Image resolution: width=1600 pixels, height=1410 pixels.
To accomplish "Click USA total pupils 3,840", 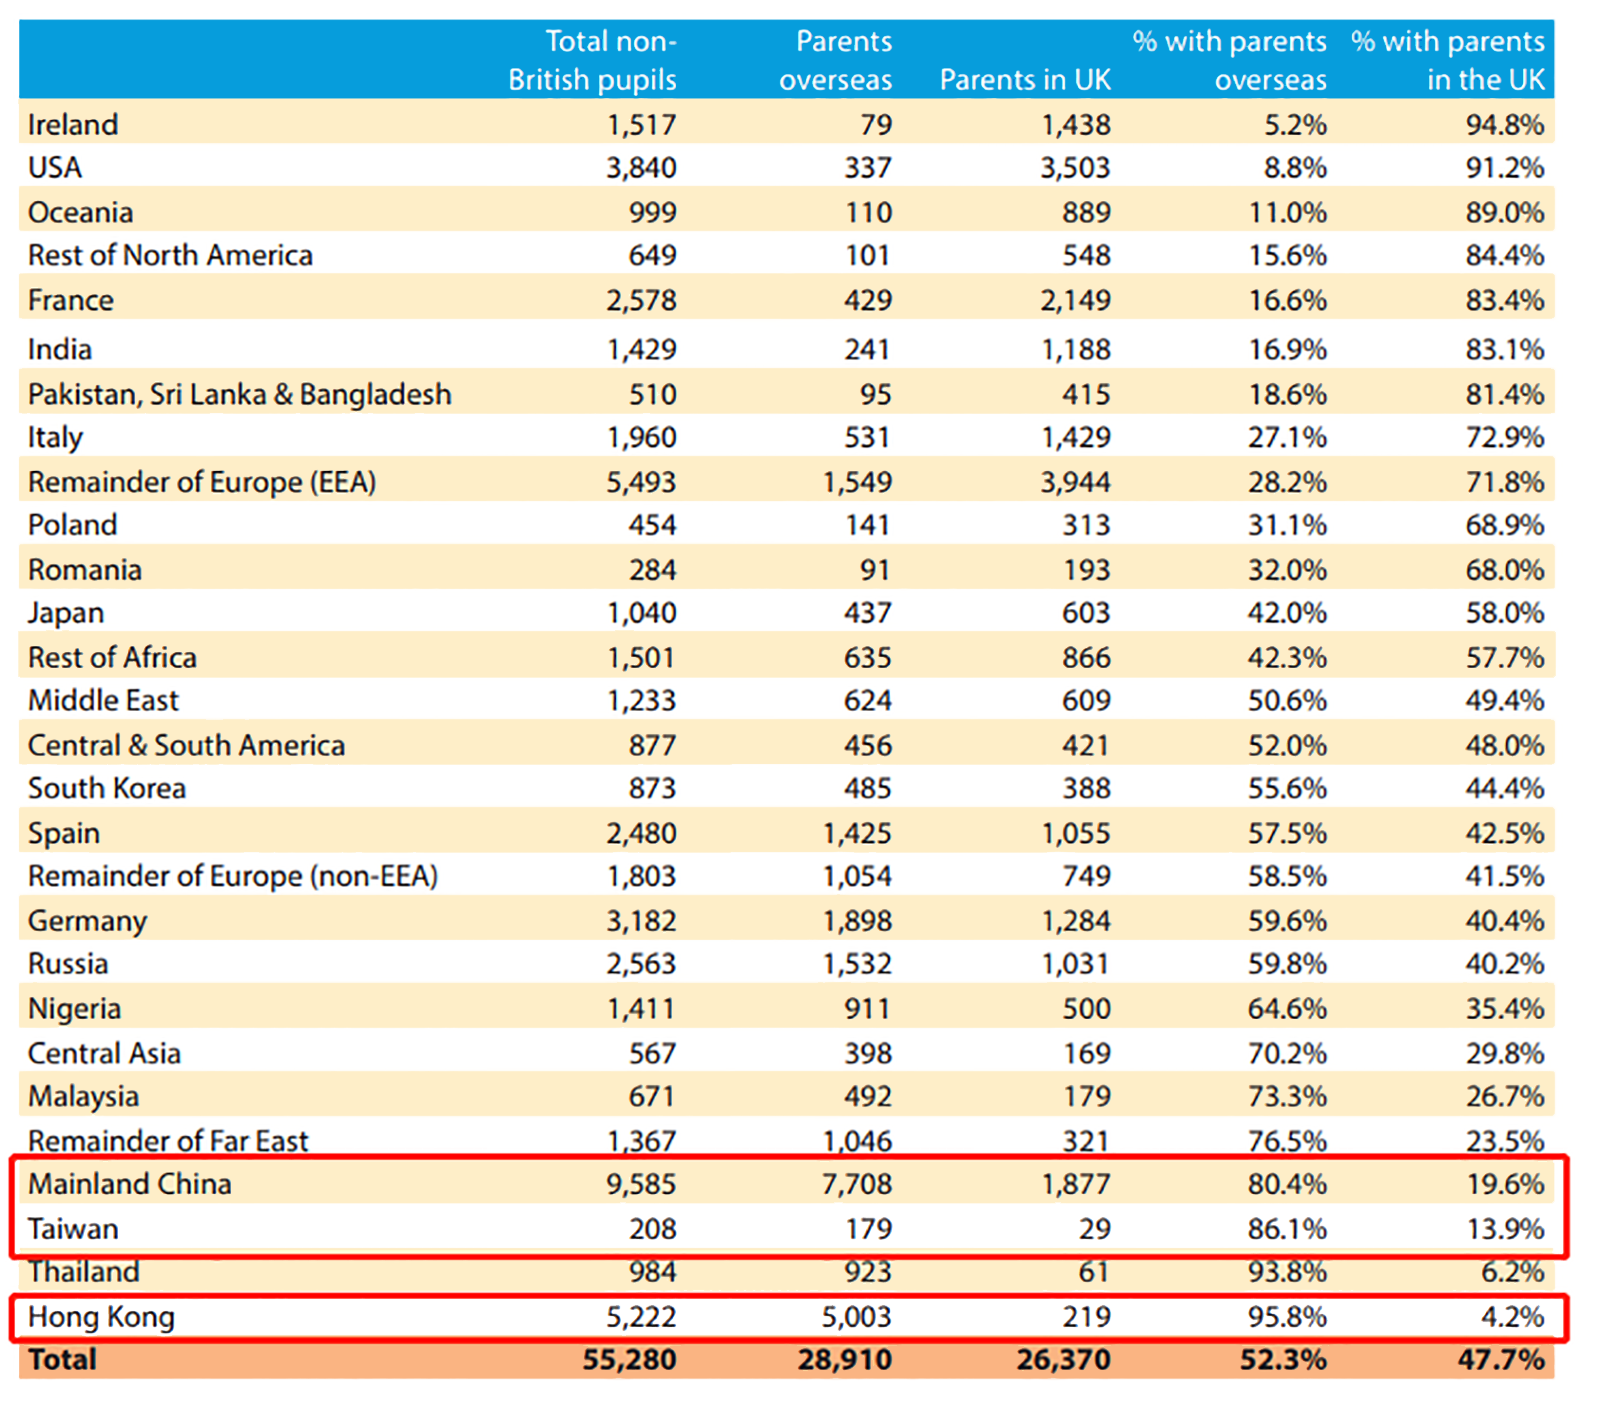I will pyautogui.click(x=641, y=168).
